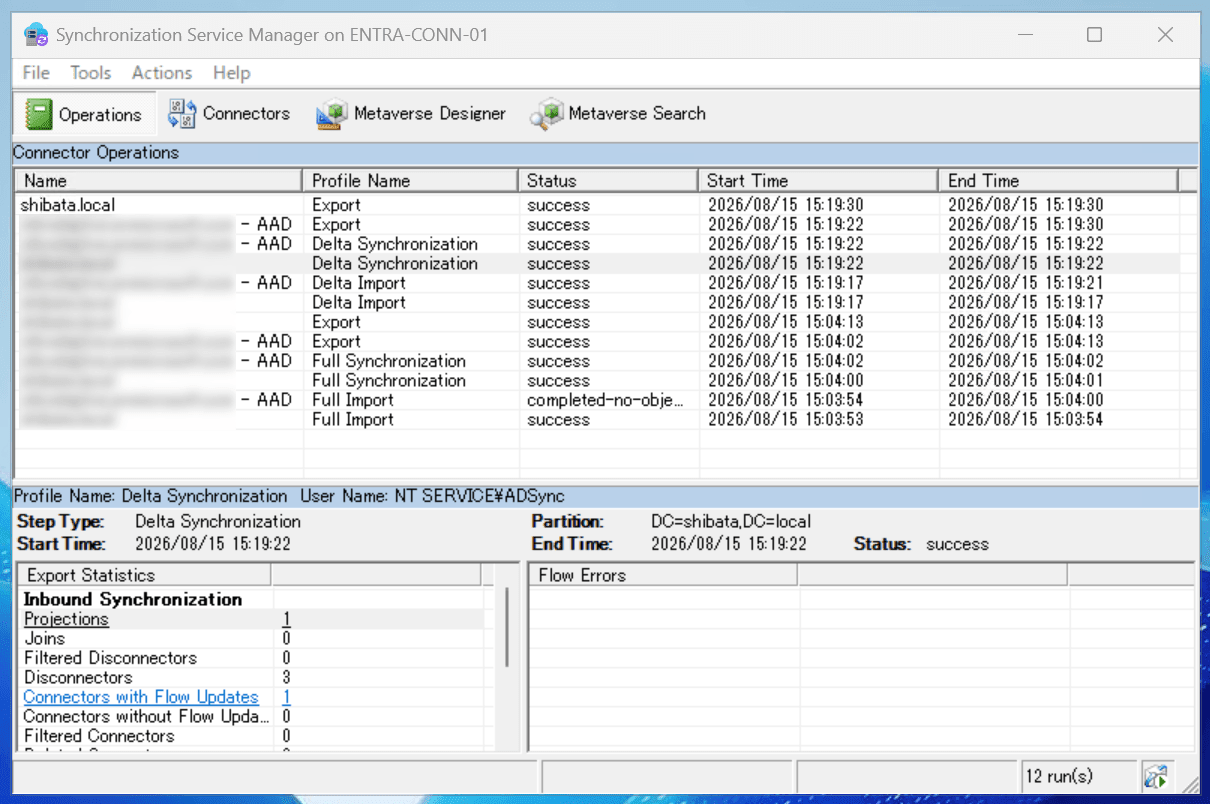Maximize the Synchronization Service Manager window
Image resolution: width=1210 pixels, height=804 pixels.
(x=1094, y=35)
